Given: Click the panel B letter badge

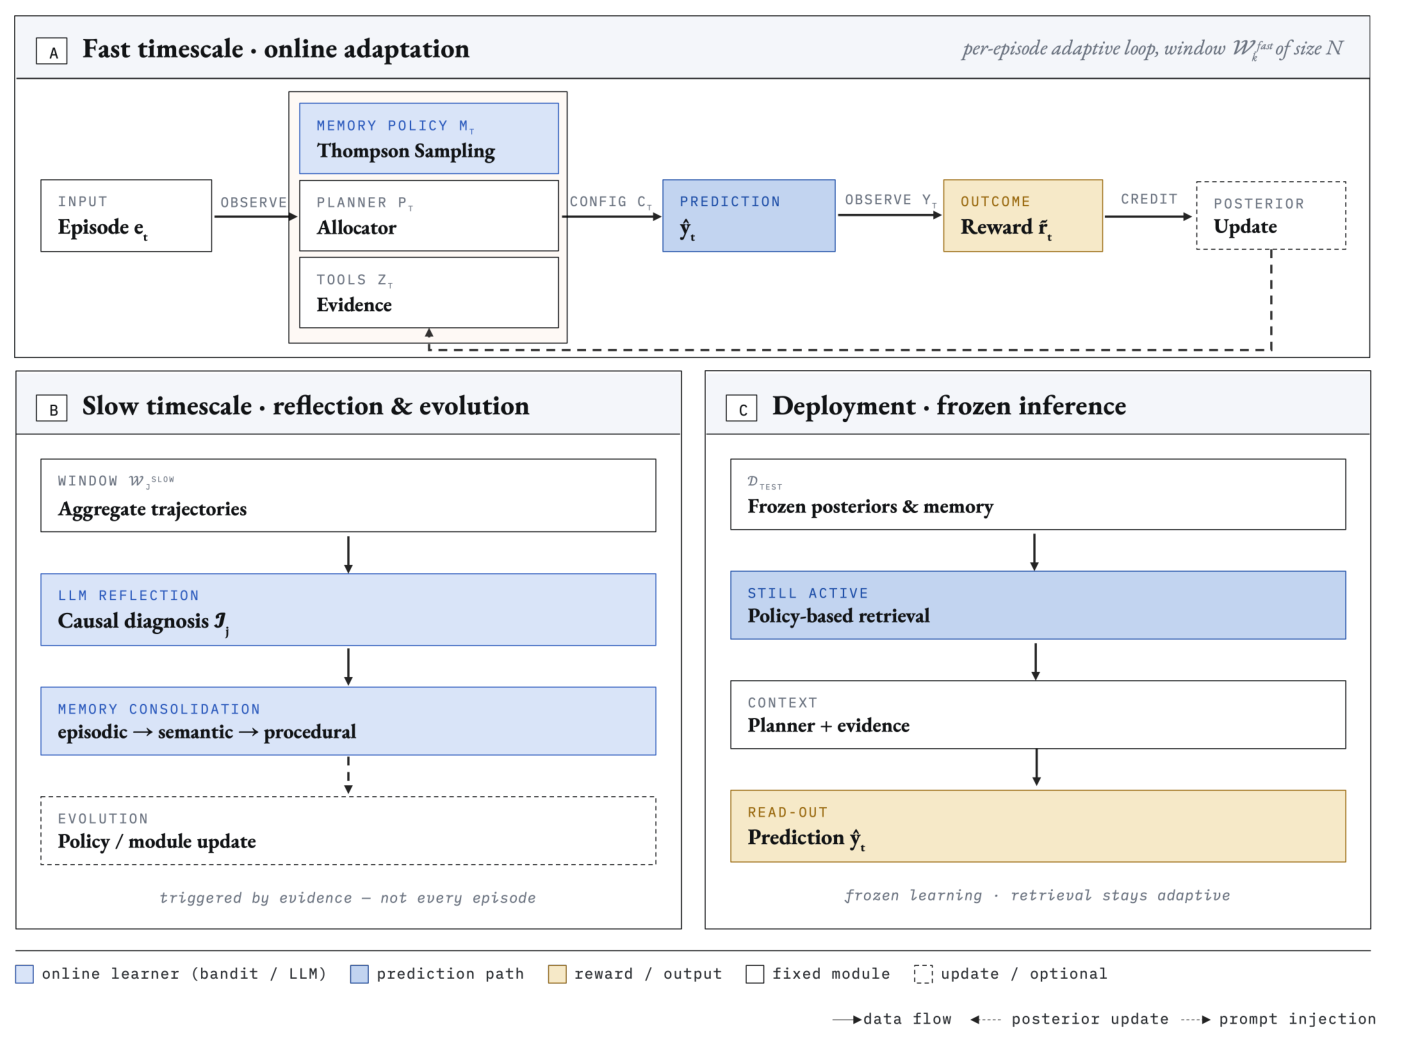Looking at the screenshot, I should (52, 408).
